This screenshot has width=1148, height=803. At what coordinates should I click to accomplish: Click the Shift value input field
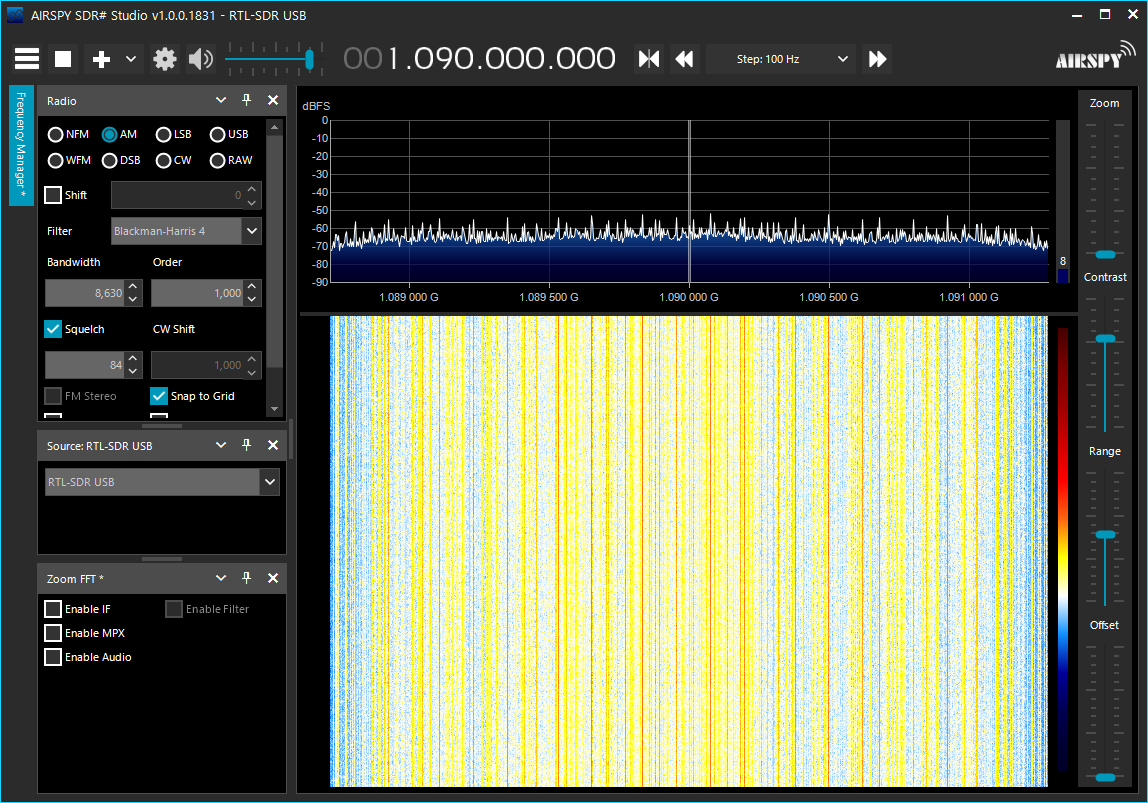coord(177,195)
